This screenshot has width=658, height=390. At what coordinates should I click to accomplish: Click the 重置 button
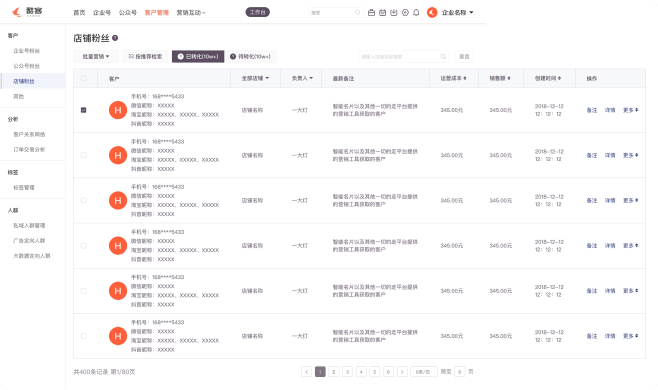click(x=464, y=57)
